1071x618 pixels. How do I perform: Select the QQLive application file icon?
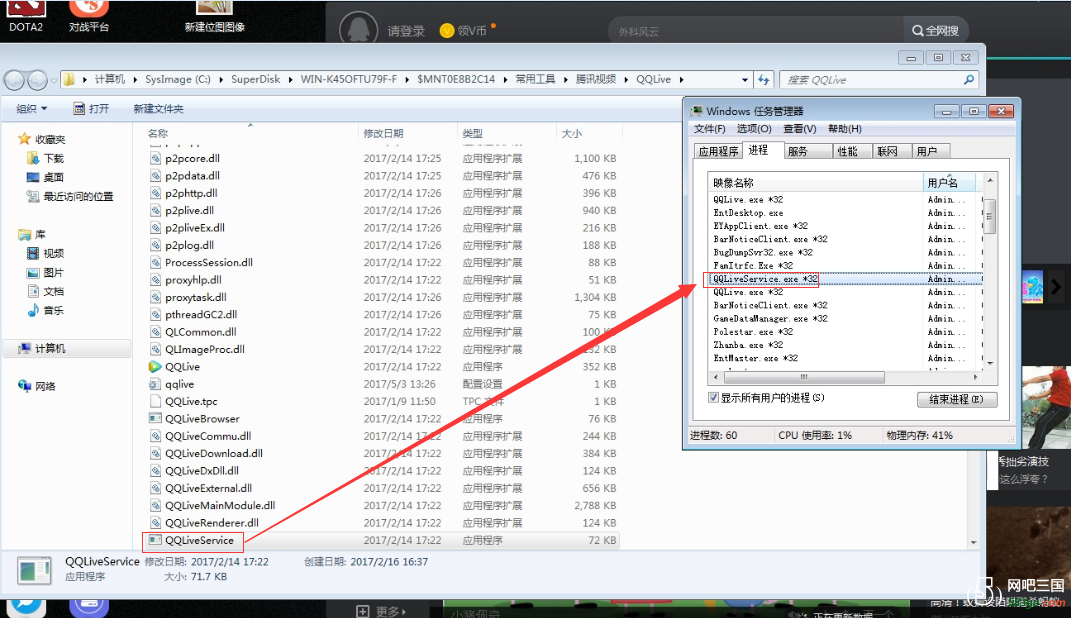(155, 367)
